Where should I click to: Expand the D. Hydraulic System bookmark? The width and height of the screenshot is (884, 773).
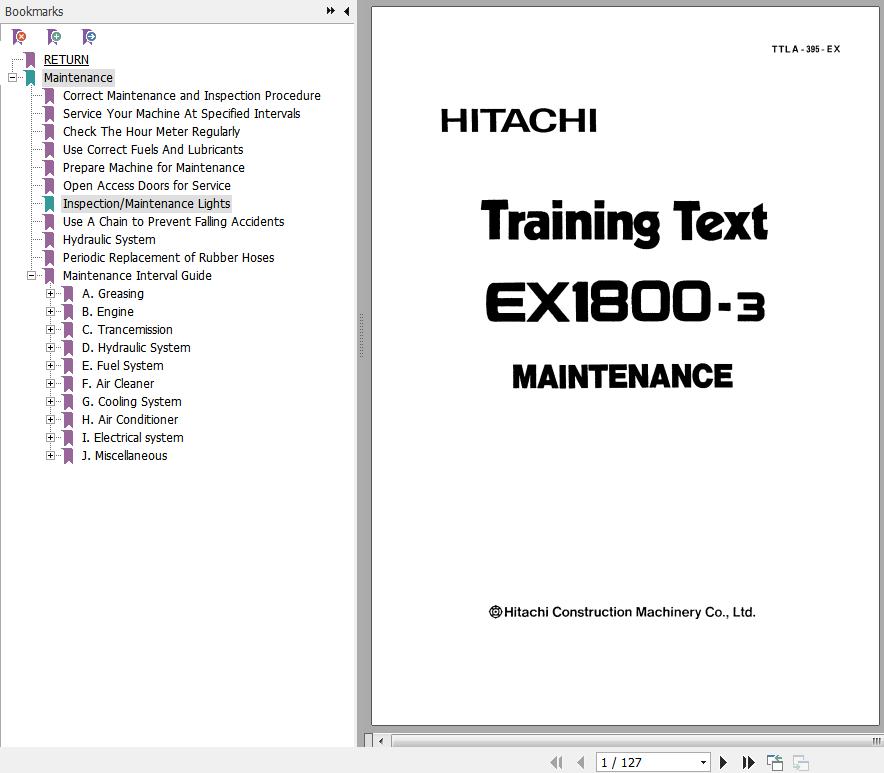[x=50, y=348]
